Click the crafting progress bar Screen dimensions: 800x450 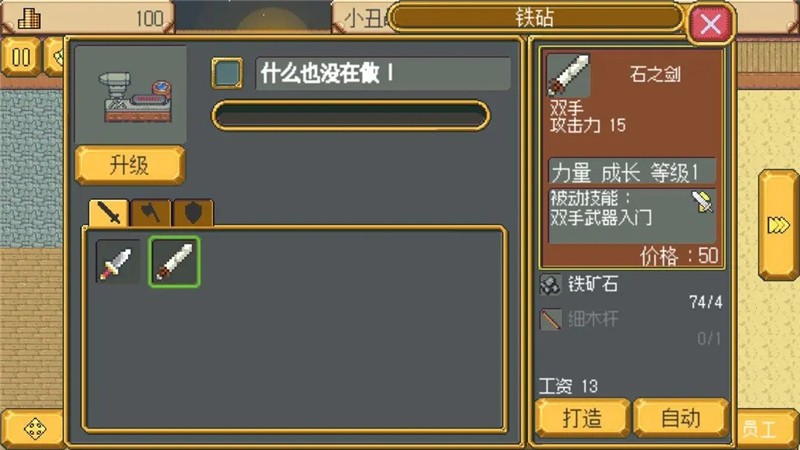351,116
